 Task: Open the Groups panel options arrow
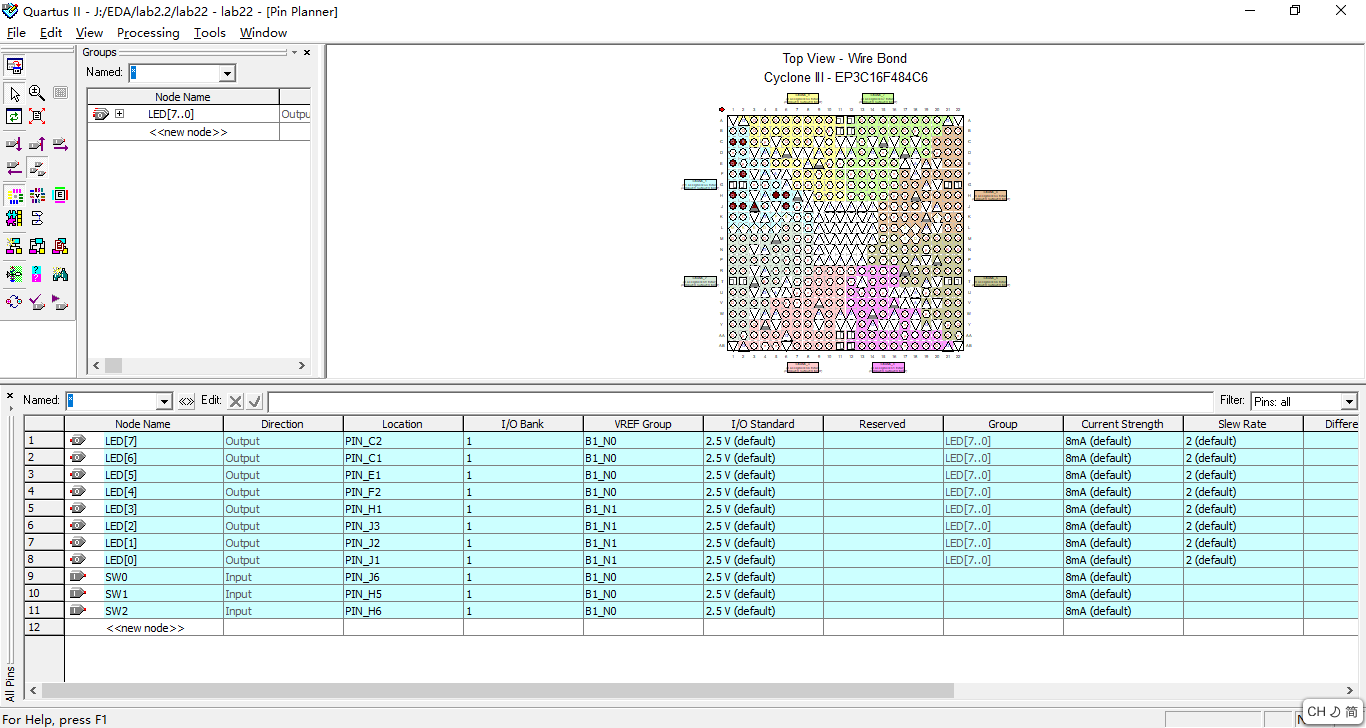tap(295, 52)
